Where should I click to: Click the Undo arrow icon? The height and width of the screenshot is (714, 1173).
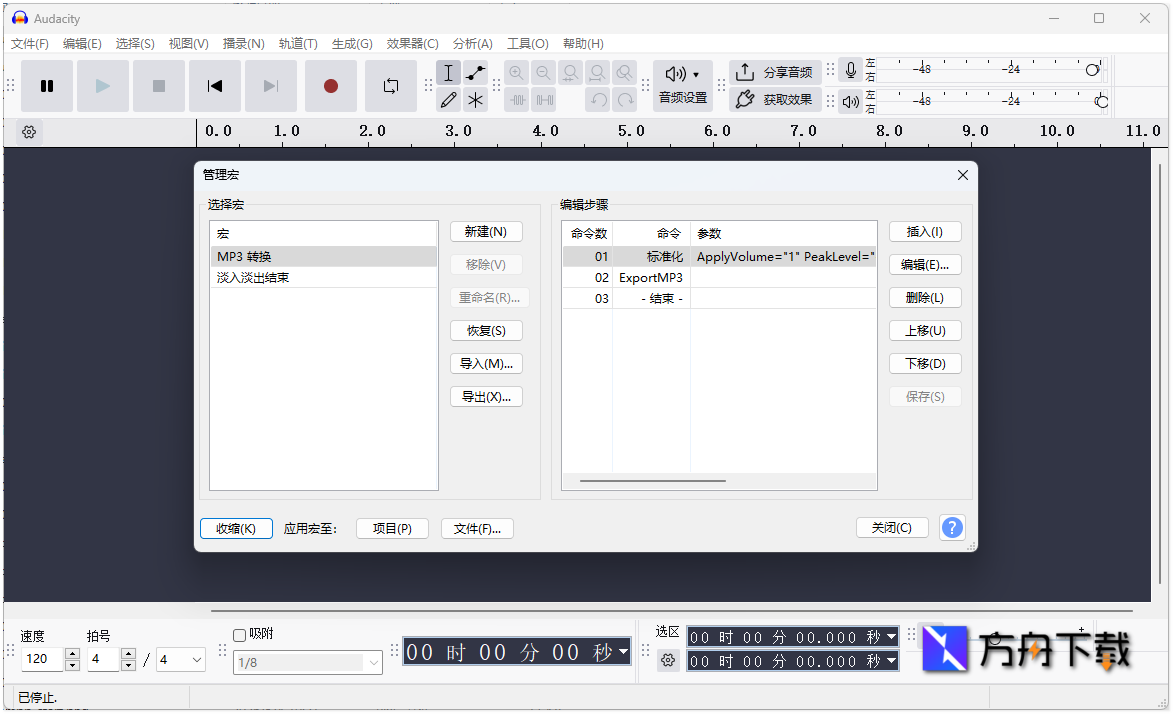[598, 100]
